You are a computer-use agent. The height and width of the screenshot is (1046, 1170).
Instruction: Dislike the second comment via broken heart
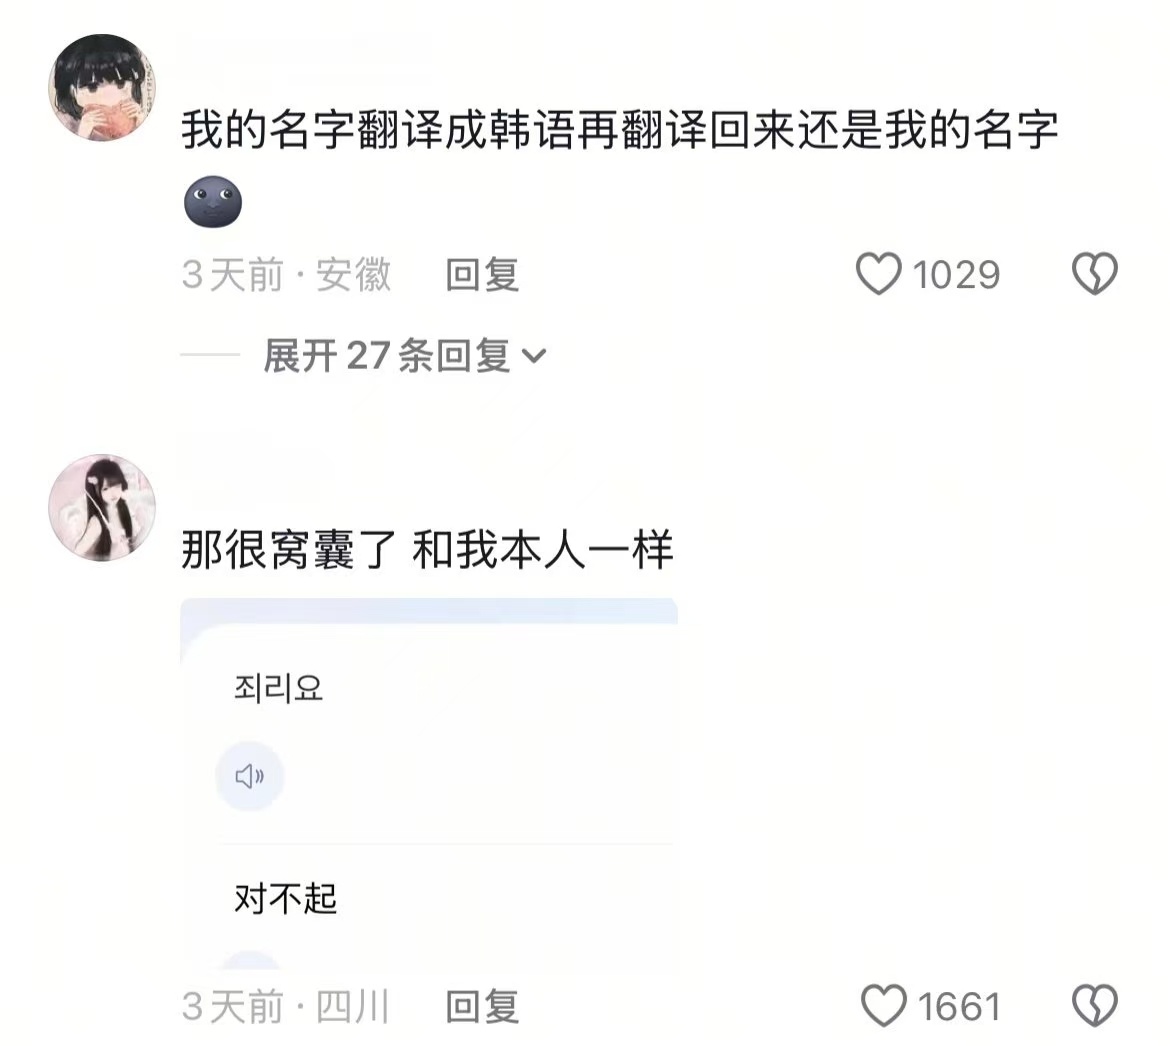click(1095, 1006)
